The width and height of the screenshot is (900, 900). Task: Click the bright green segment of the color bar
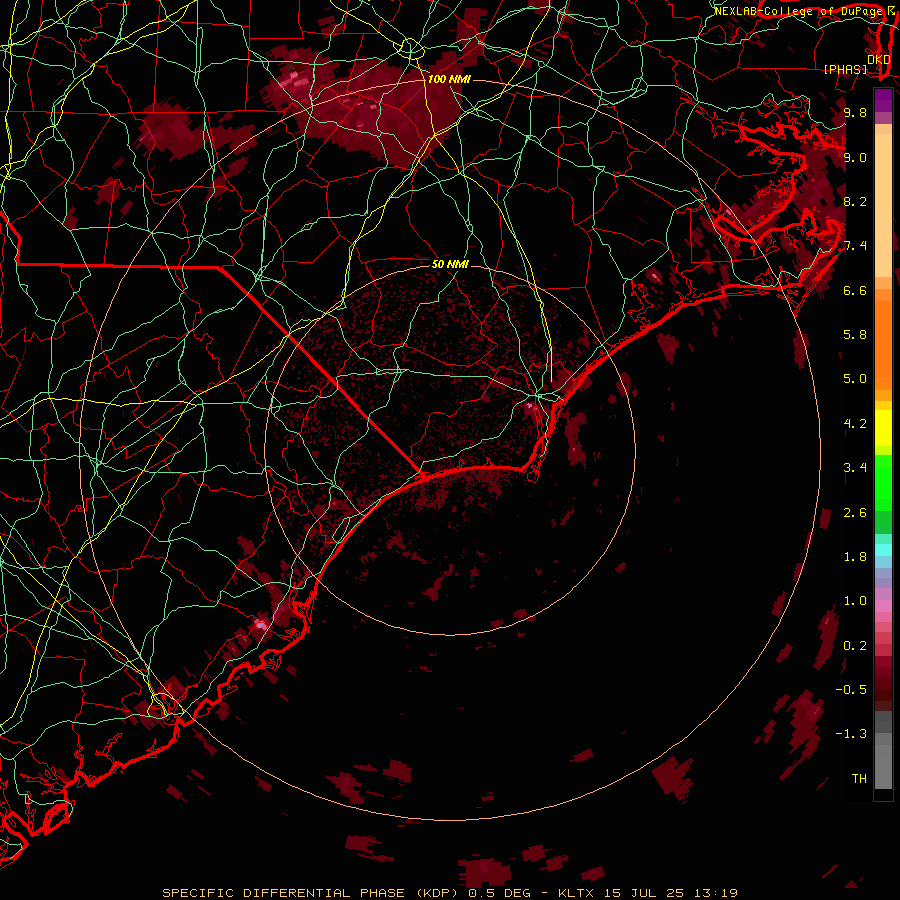coord(883,482)
